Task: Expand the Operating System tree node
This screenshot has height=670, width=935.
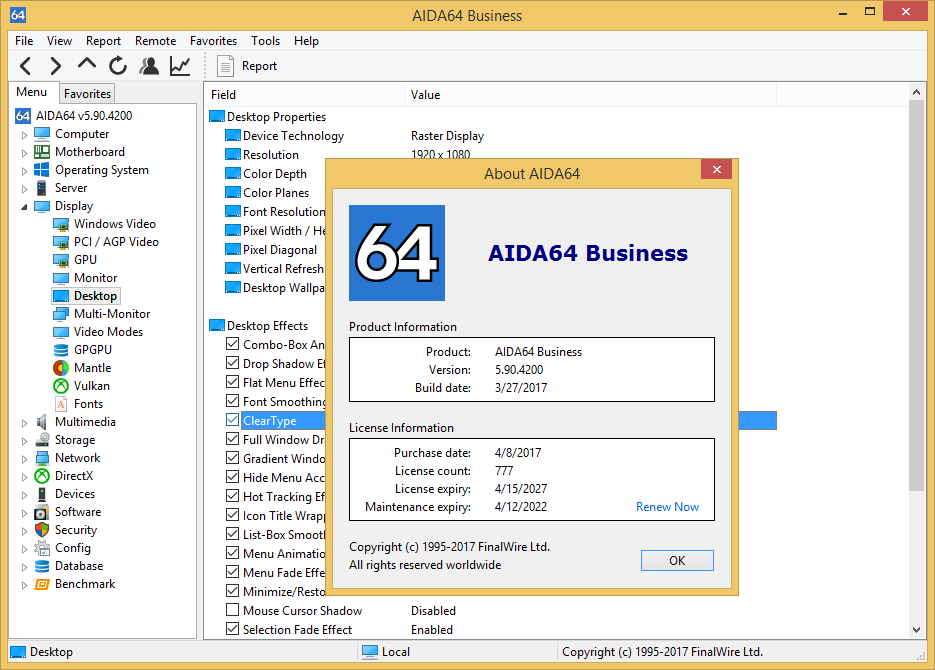Action: pos(24,171)
